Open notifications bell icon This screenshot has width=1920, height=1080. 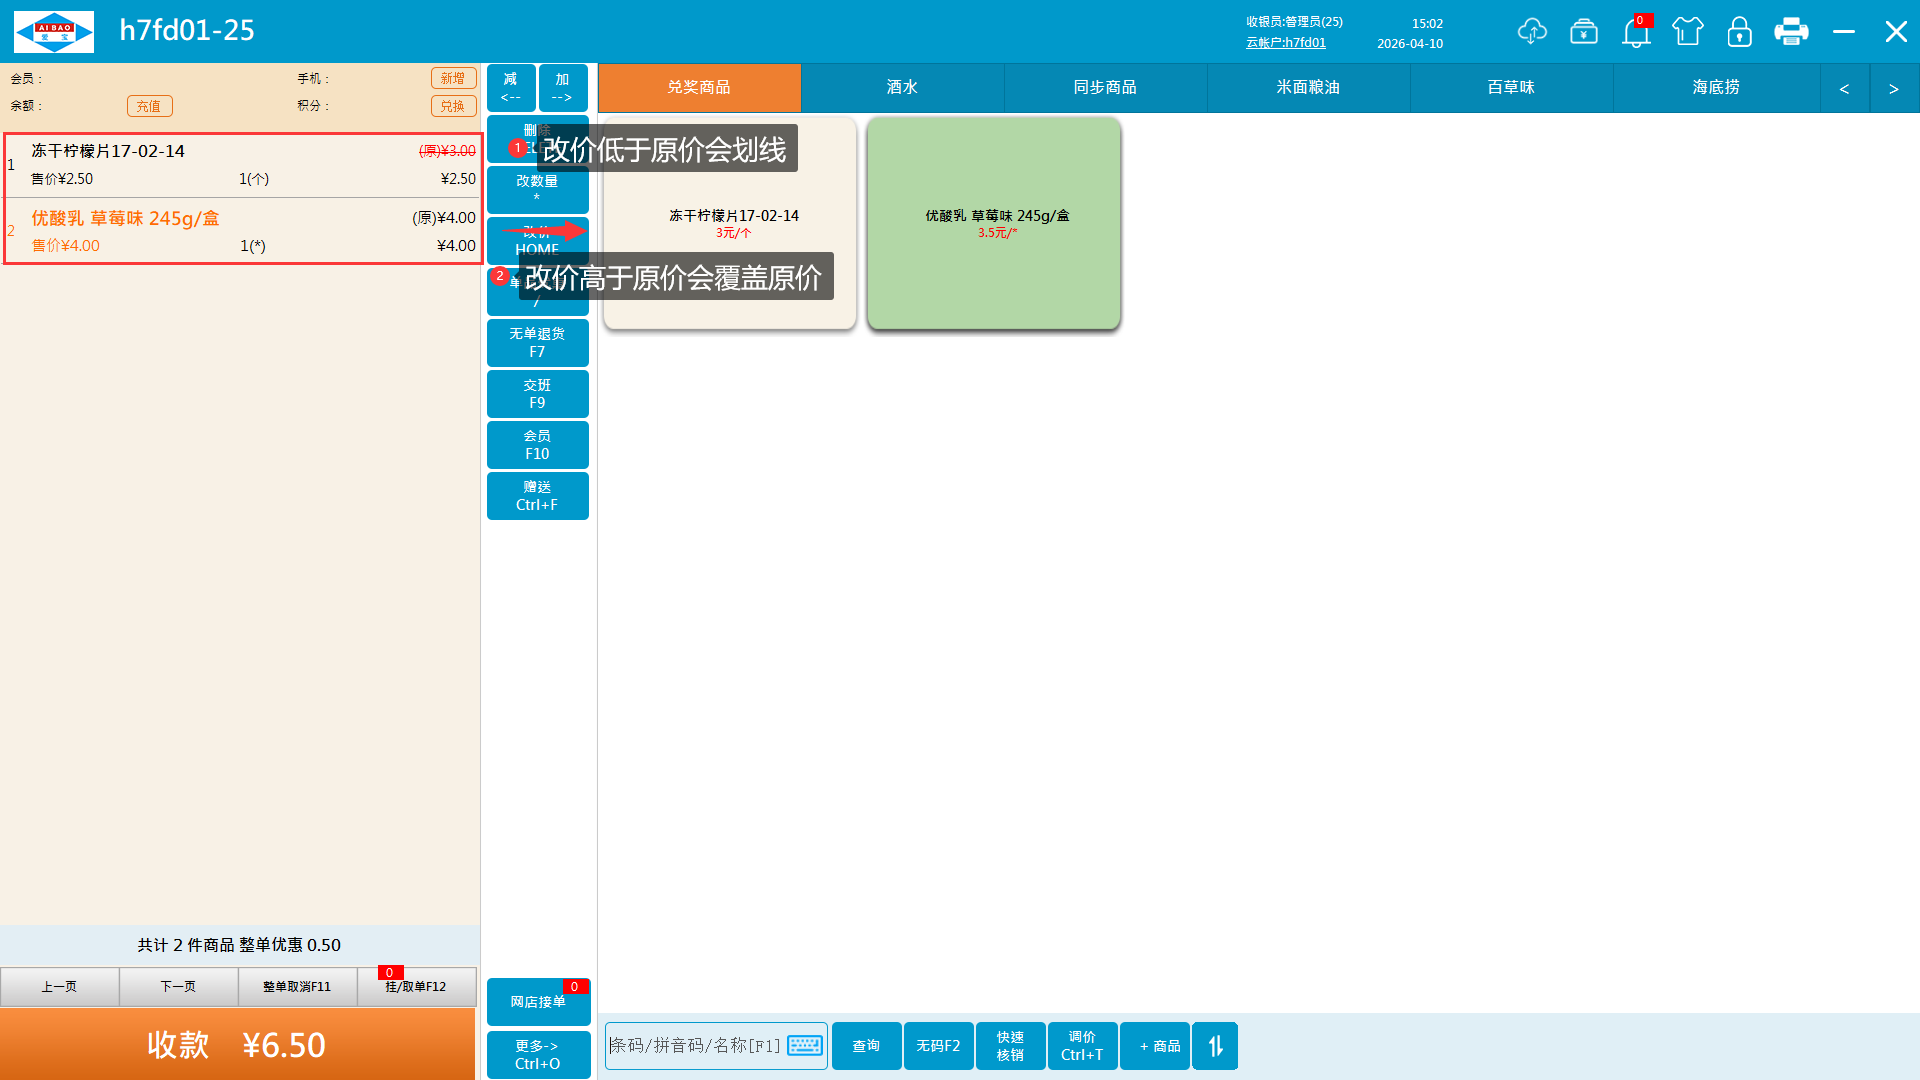(1636, 33)
